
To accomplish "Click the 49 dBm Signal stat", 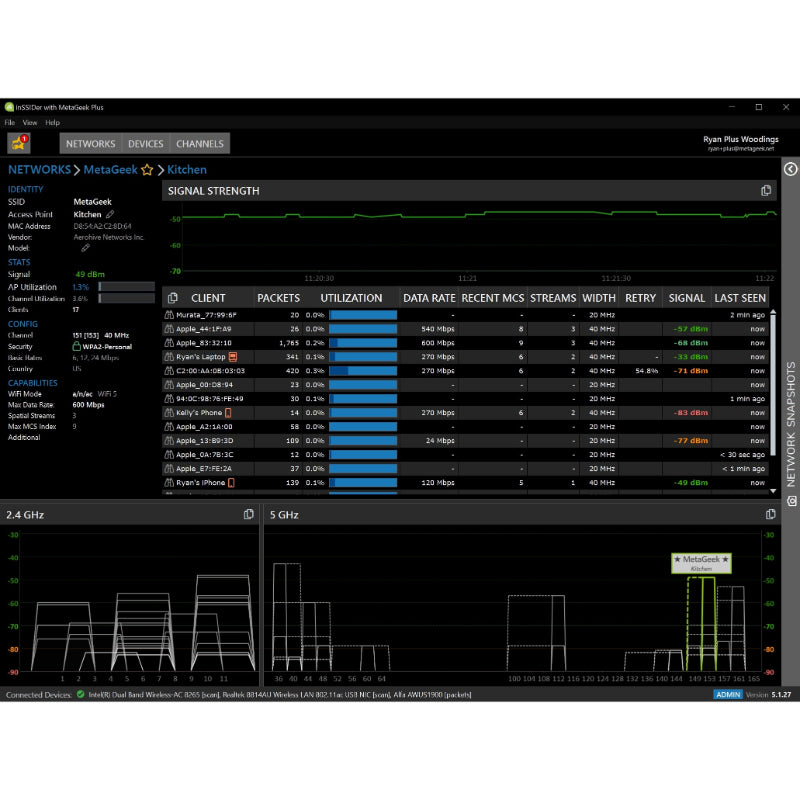I will tap(90, 274).
